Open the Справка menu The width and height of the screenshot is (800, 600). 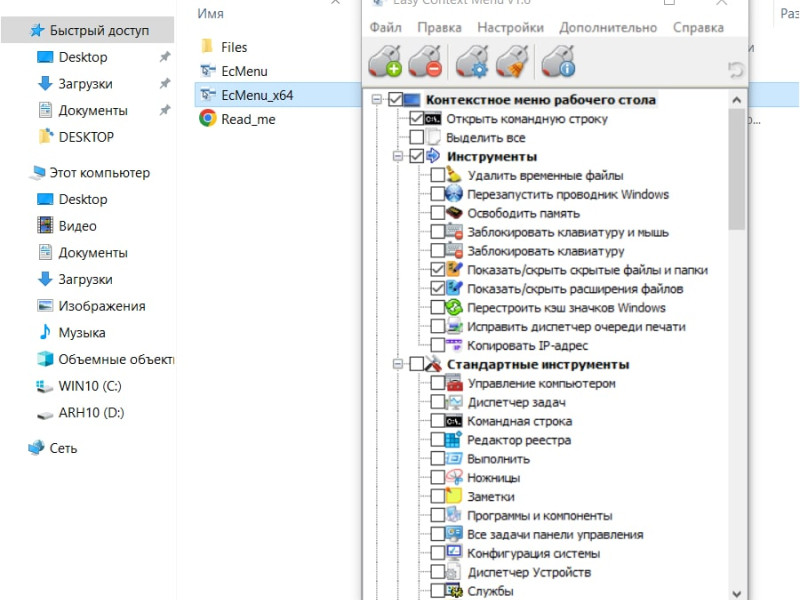coord(698,27)
